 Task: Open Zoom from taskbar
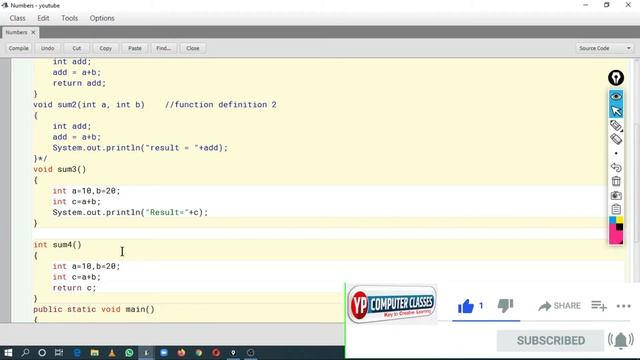[x=164, y=353]
